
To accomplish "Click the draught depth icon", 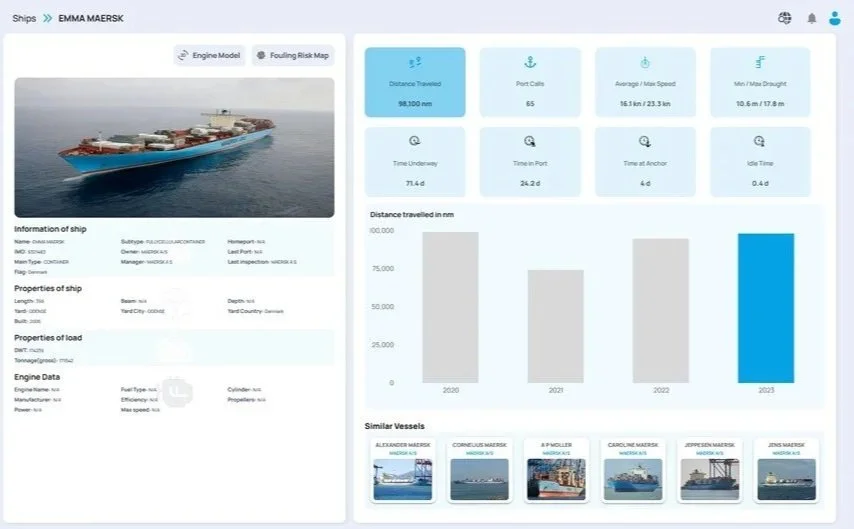I will (760, 62).
